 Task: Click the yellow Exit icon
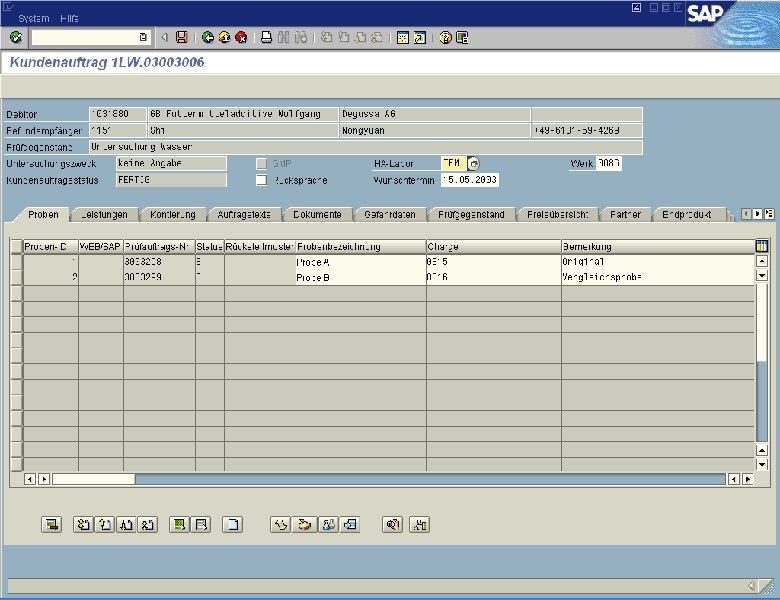[224, 37]
